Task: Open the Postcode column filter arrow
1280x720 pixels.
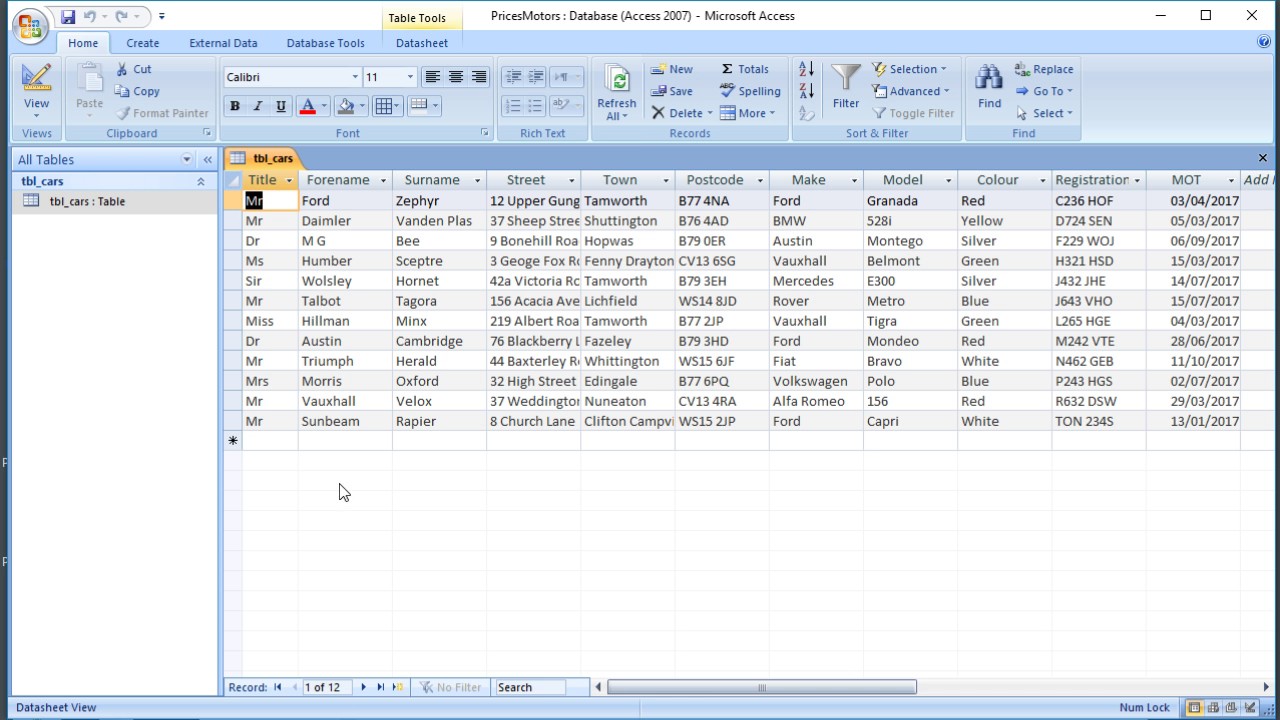Action: click(760, 180)
